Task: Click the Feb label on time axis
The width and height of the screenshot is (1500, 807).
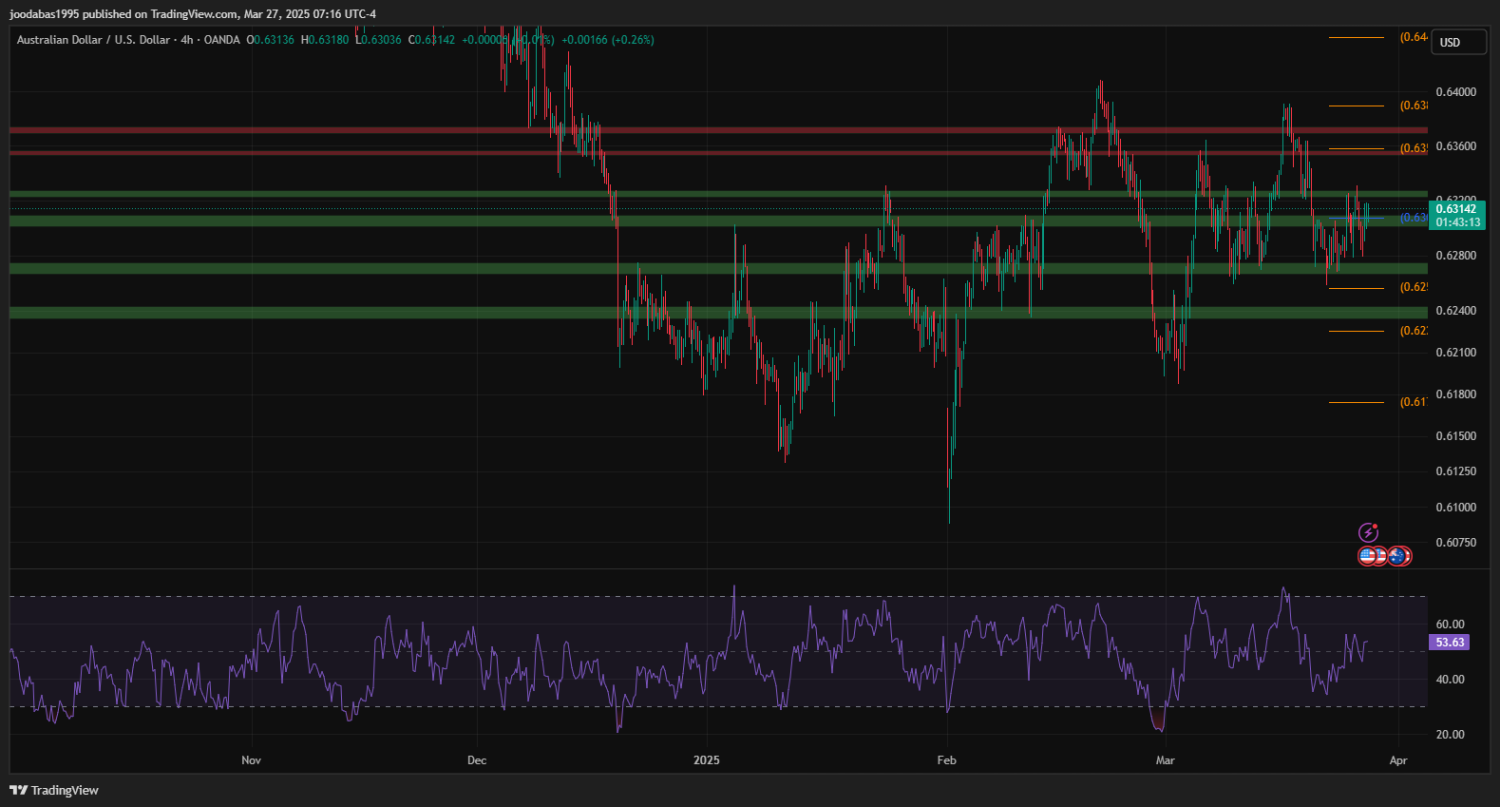Action: (x=946, y=761)
